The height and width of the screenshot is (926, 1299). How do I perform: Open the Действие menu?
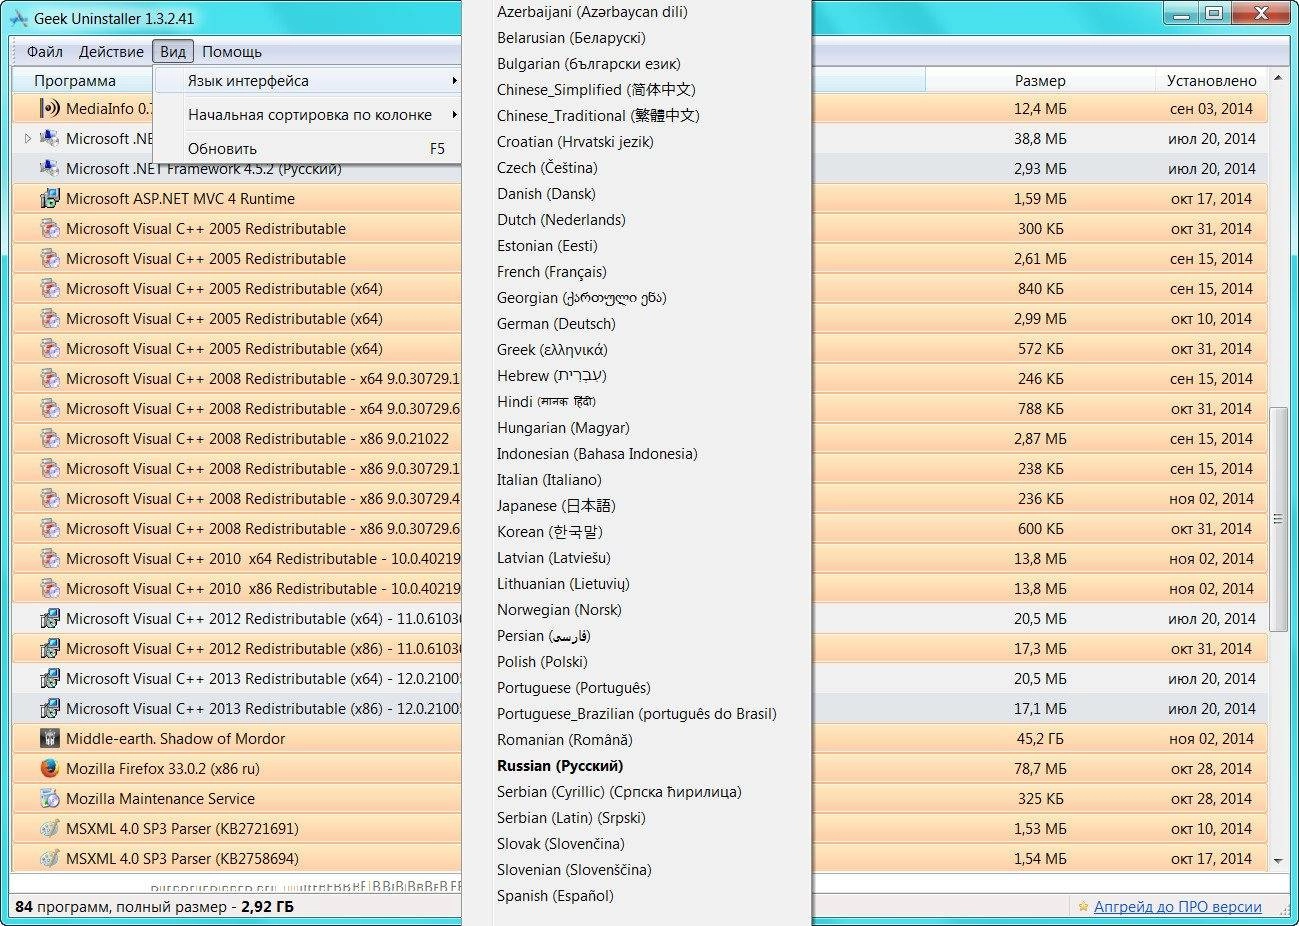coord(111,51)
